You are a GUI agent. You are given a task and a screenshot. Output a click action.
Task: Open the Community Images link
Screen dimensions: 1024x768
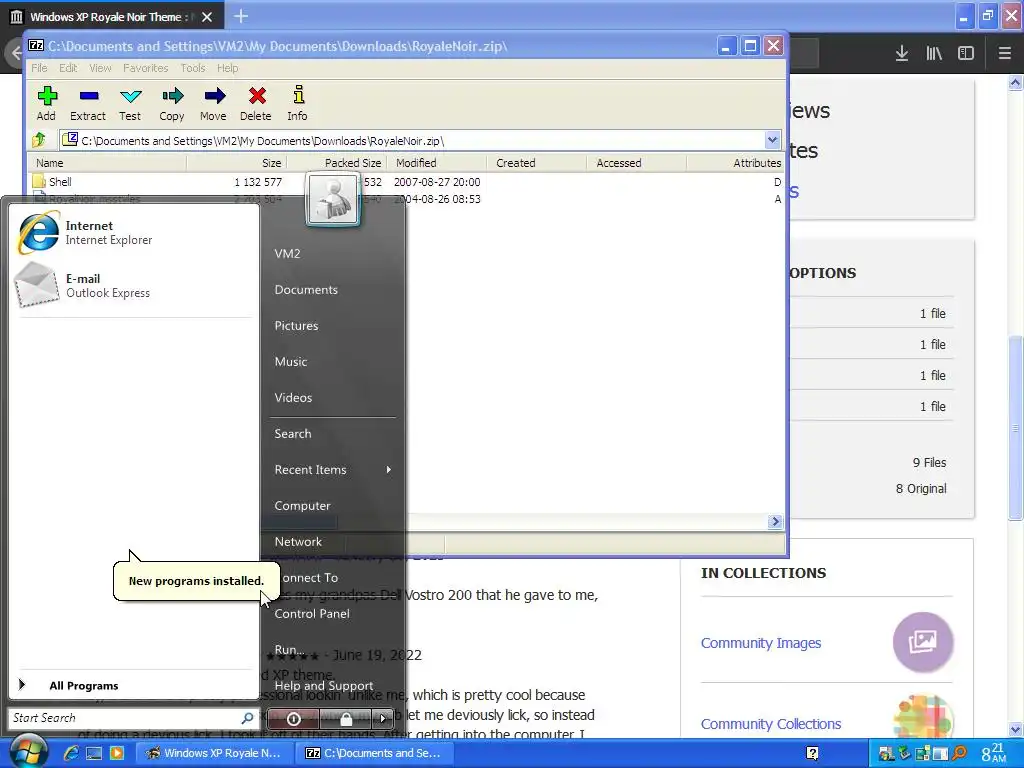click(x=761, y=643)
